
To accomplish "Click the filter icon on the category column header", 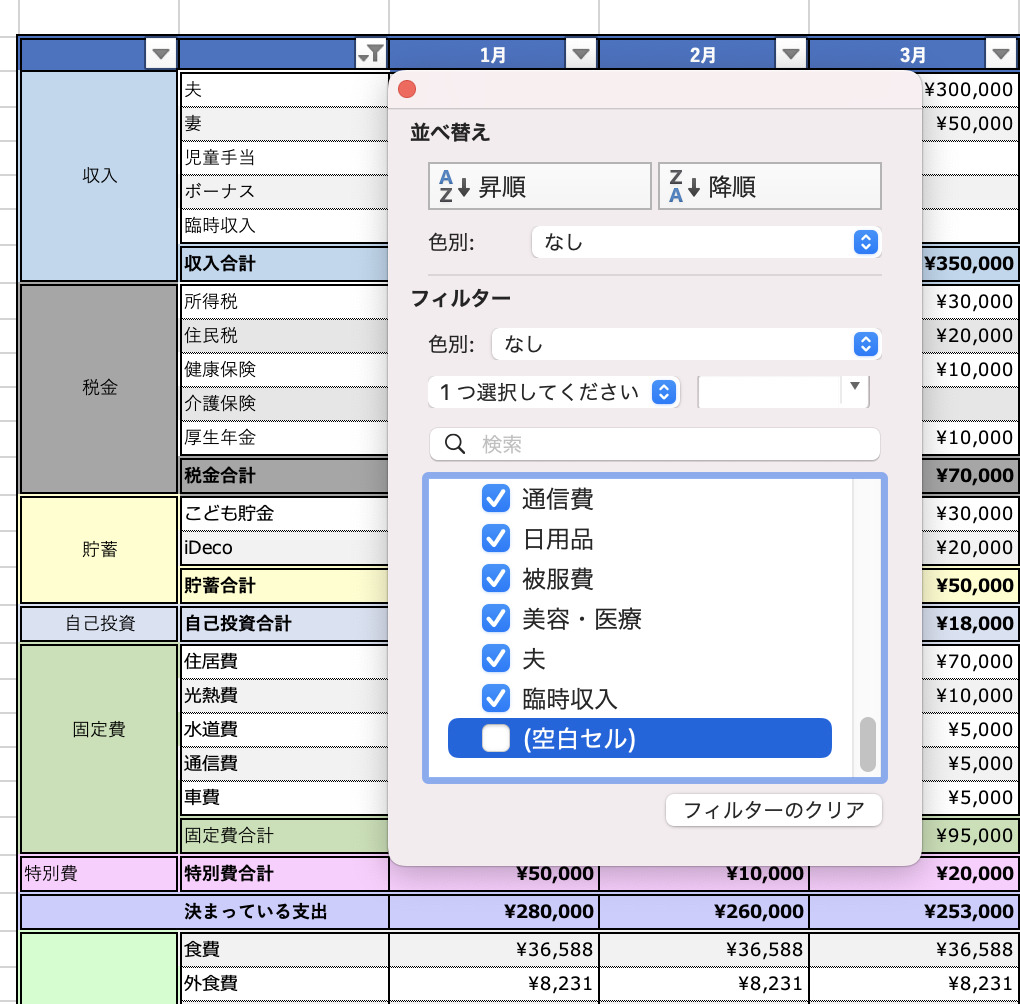I will [x=371, y=53].
